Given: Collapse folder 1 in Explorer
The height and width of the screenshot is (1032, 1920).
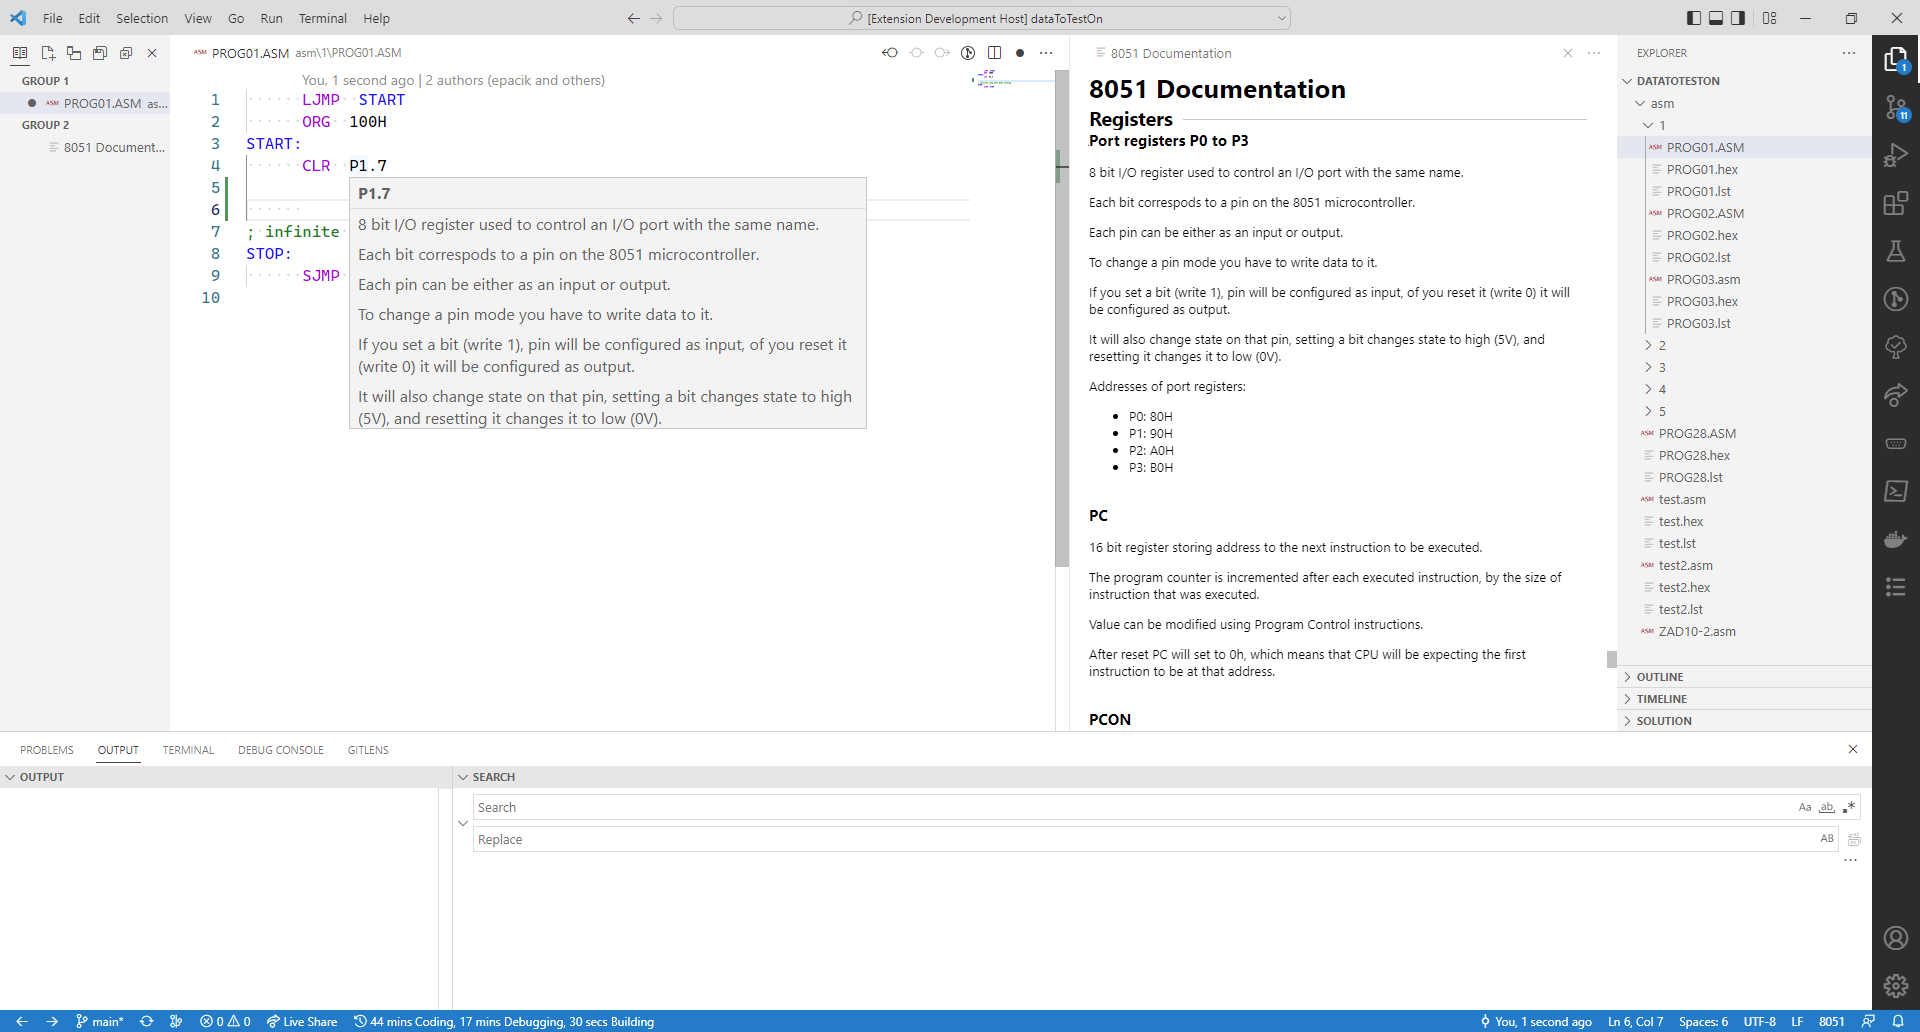Looking at the screenshot, I should tap(1744, 125).
